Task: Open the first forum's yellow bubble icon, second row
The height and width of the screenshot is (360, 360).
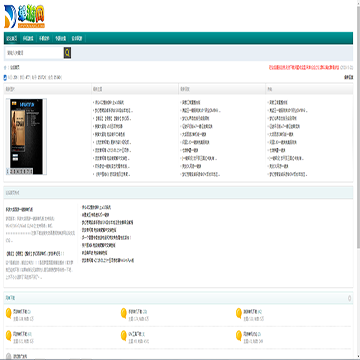Action: 9,335
